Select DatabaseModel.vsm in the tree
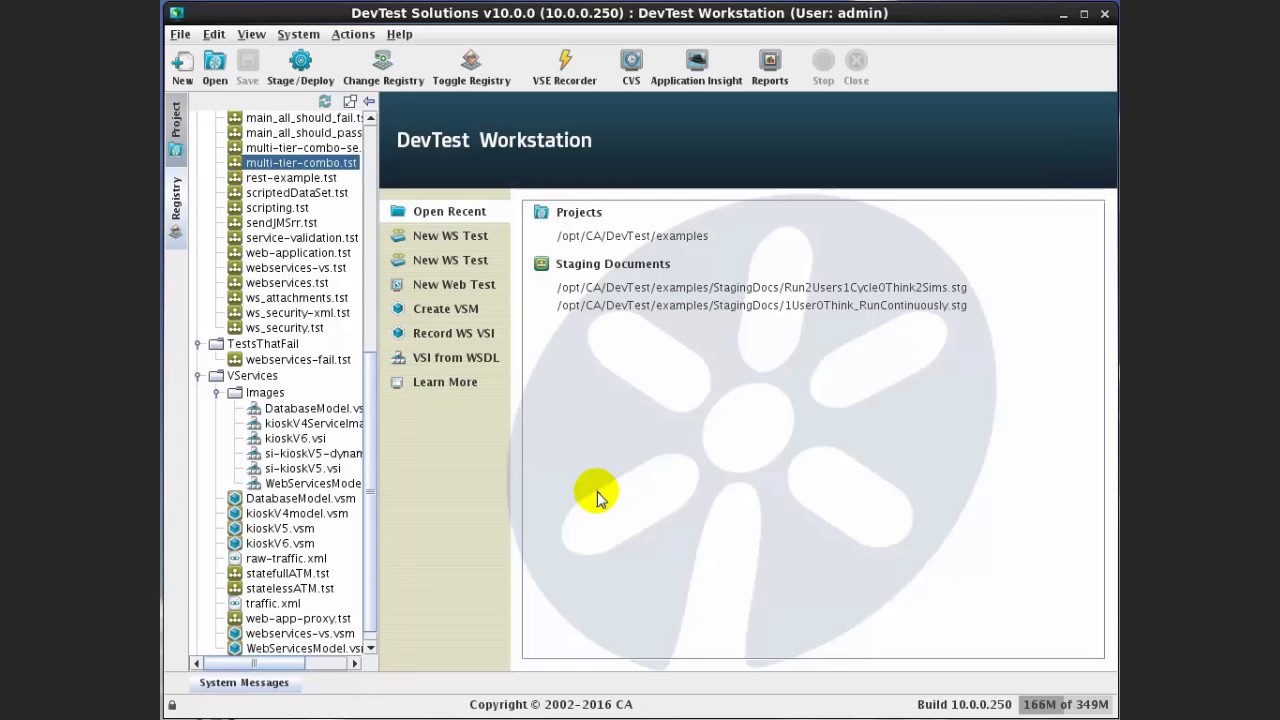This screenshot has width=1280, height=720. (300, 498)
